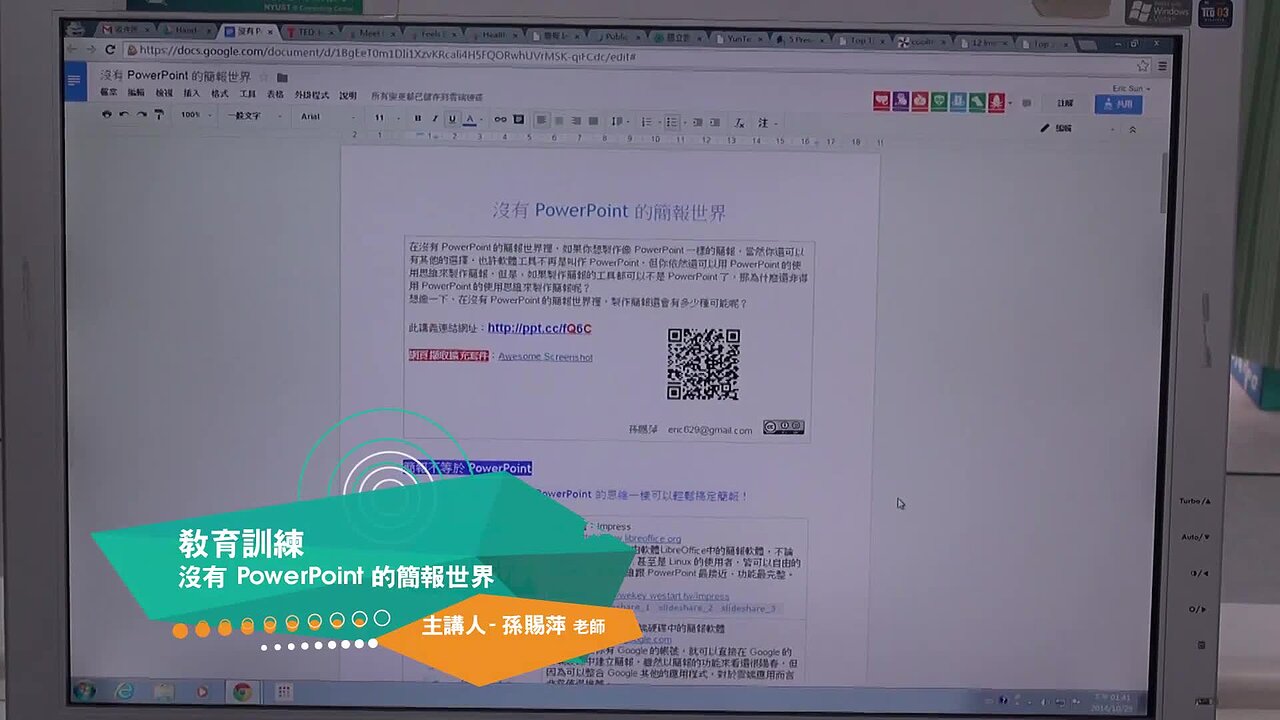This screenshot has height=720, width=1280.
Task: Open the zoom 100% dropdown
Action: tap(194, 116)
